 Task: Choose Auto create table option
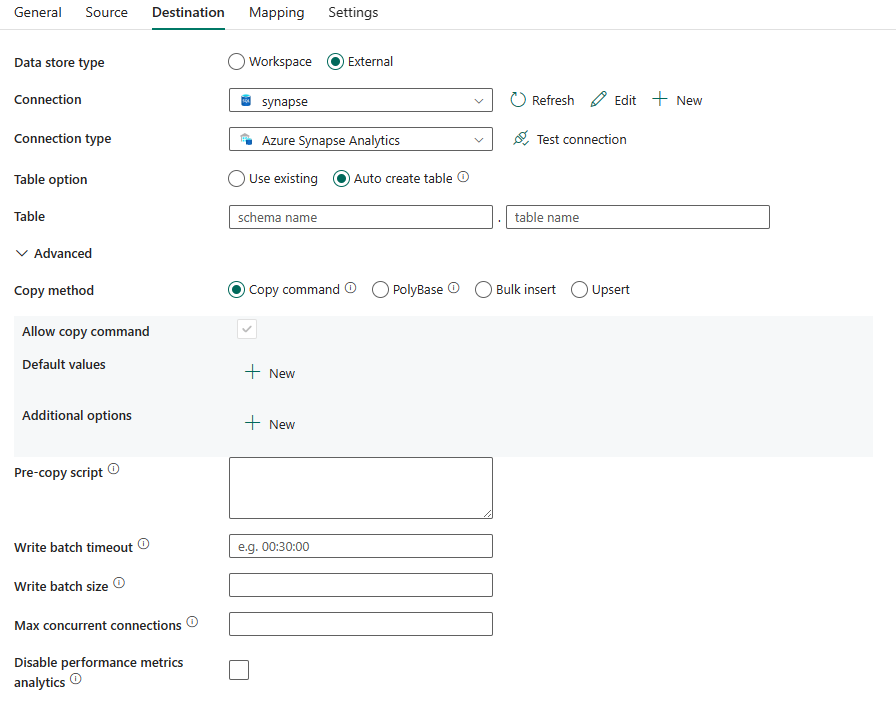click(x=341, y=179)
